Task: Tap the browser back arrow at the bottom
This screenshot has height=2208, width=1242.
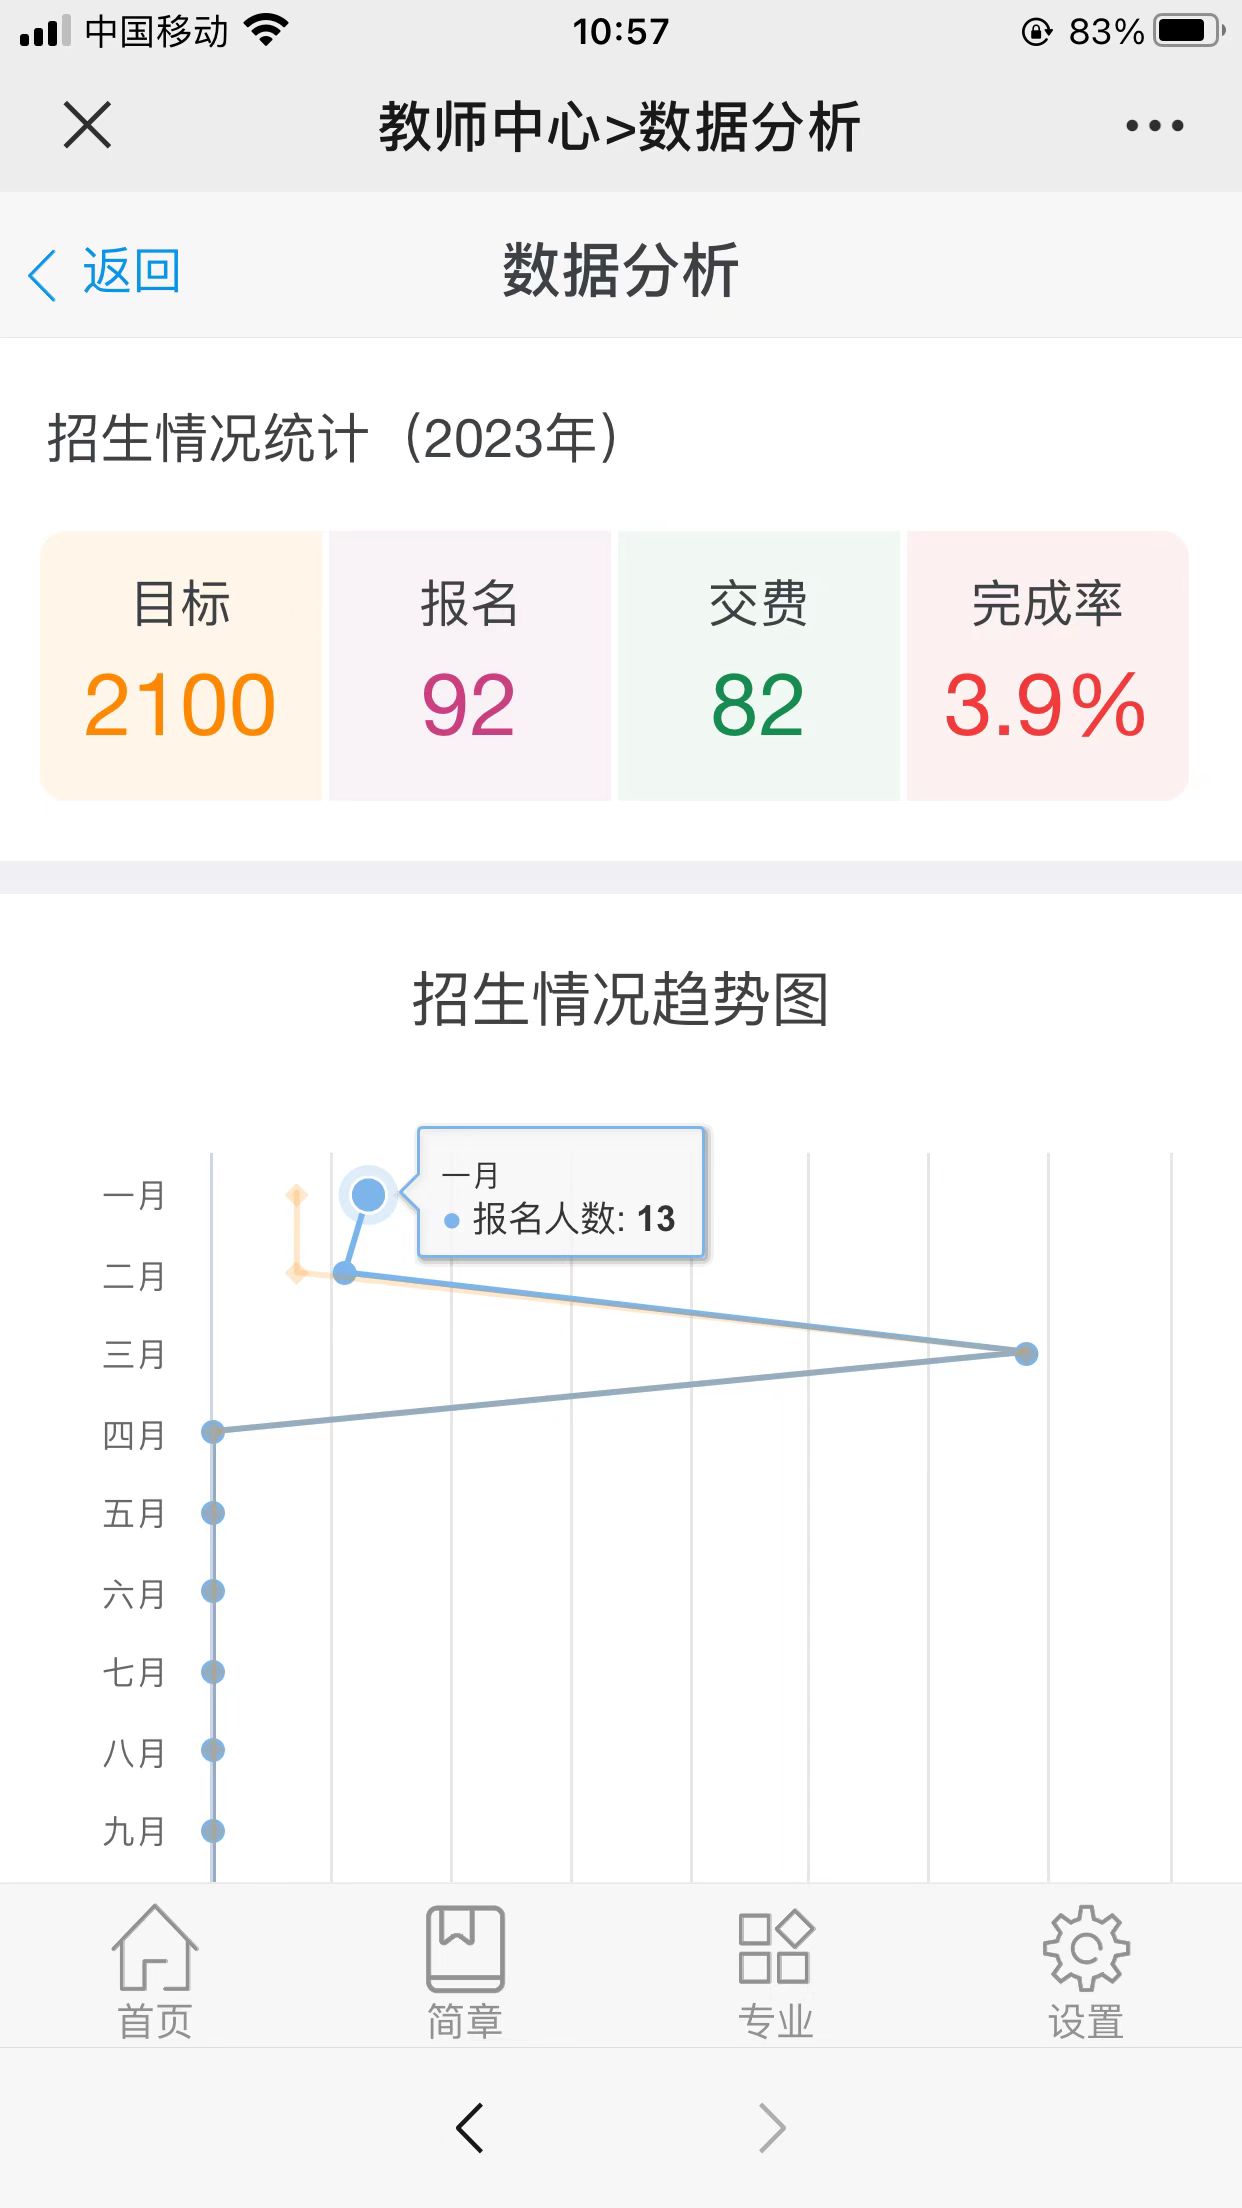Action: pyautogui.click(x=469, y=2127)
